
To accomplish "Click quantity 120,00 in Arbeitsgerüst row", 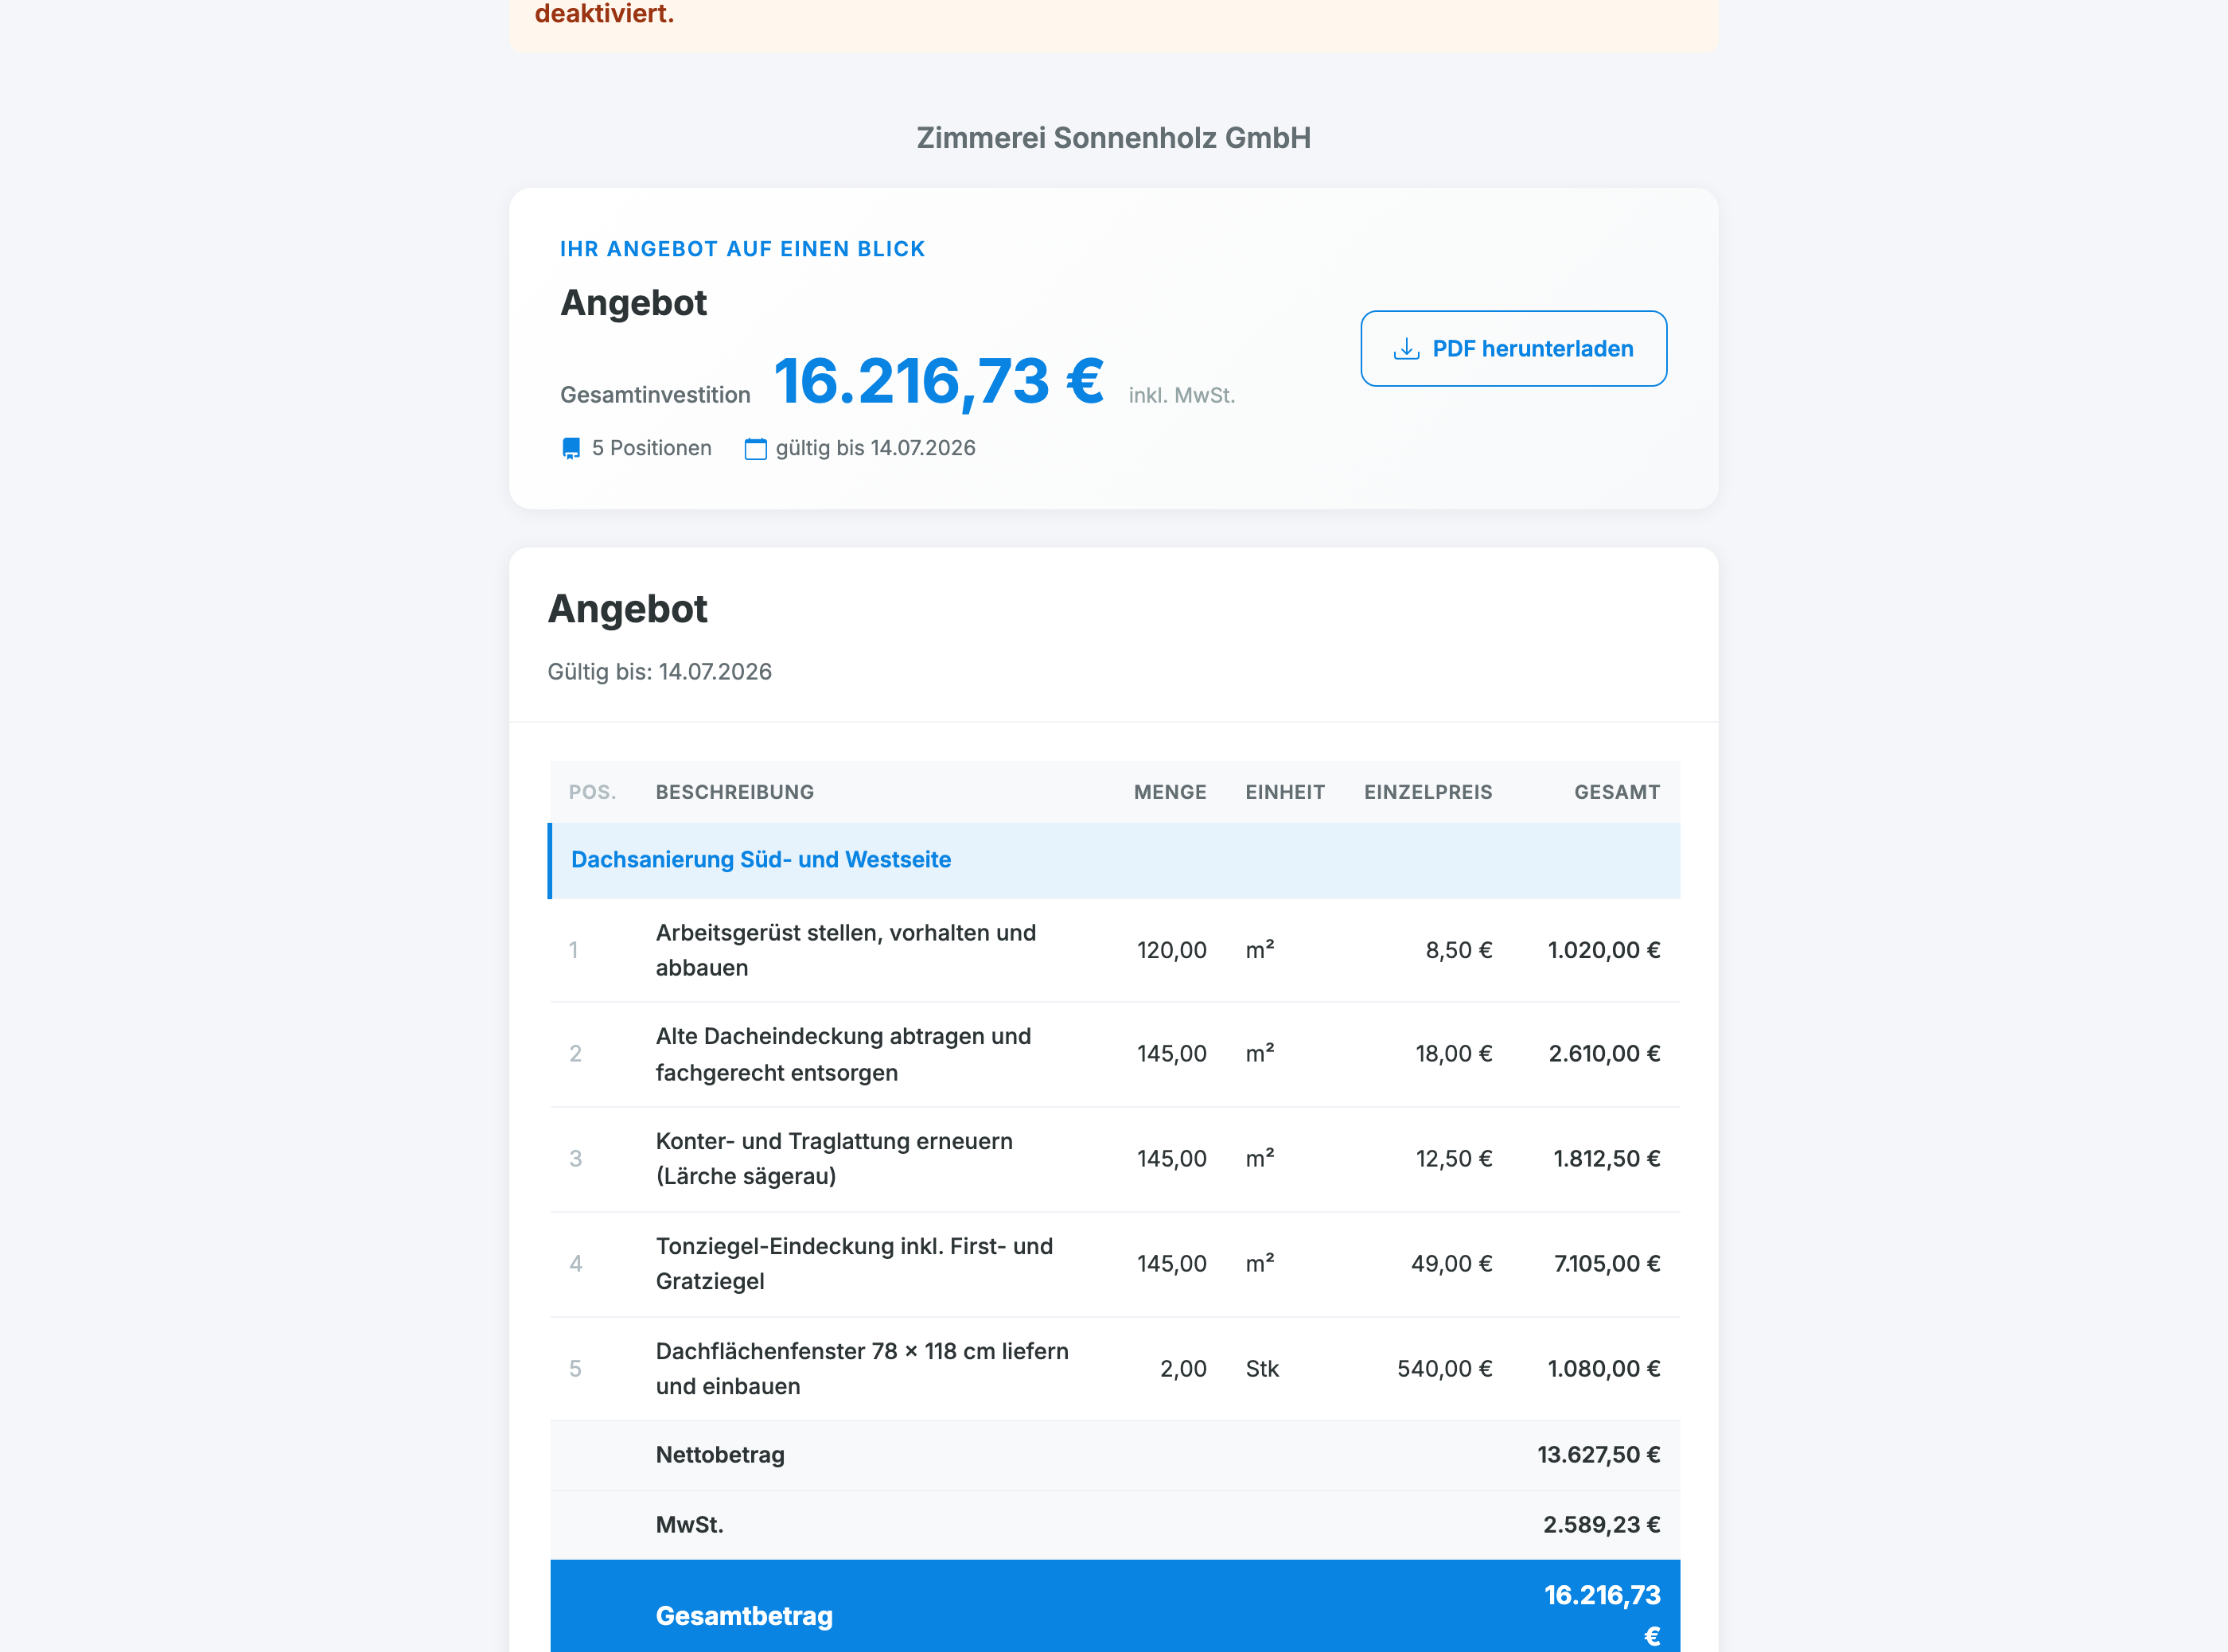I will click(1172, 950).
